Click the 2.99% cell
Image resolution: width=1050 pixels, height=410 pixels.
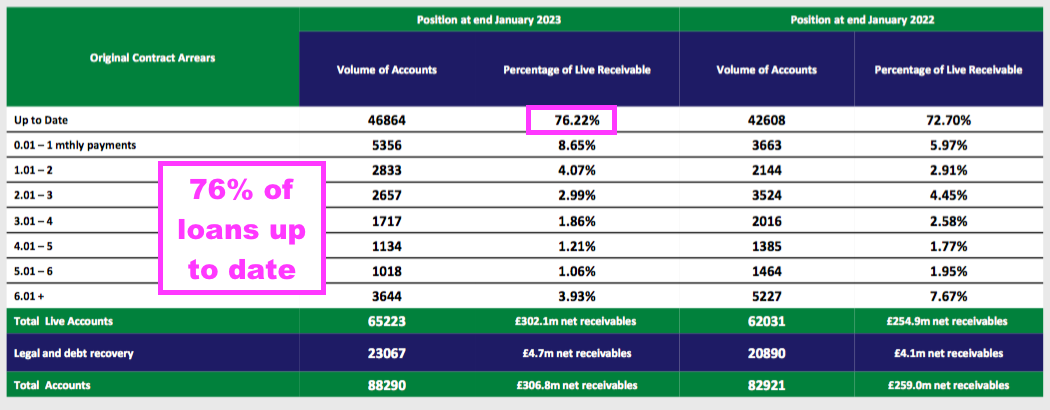(x=577, y=196)
